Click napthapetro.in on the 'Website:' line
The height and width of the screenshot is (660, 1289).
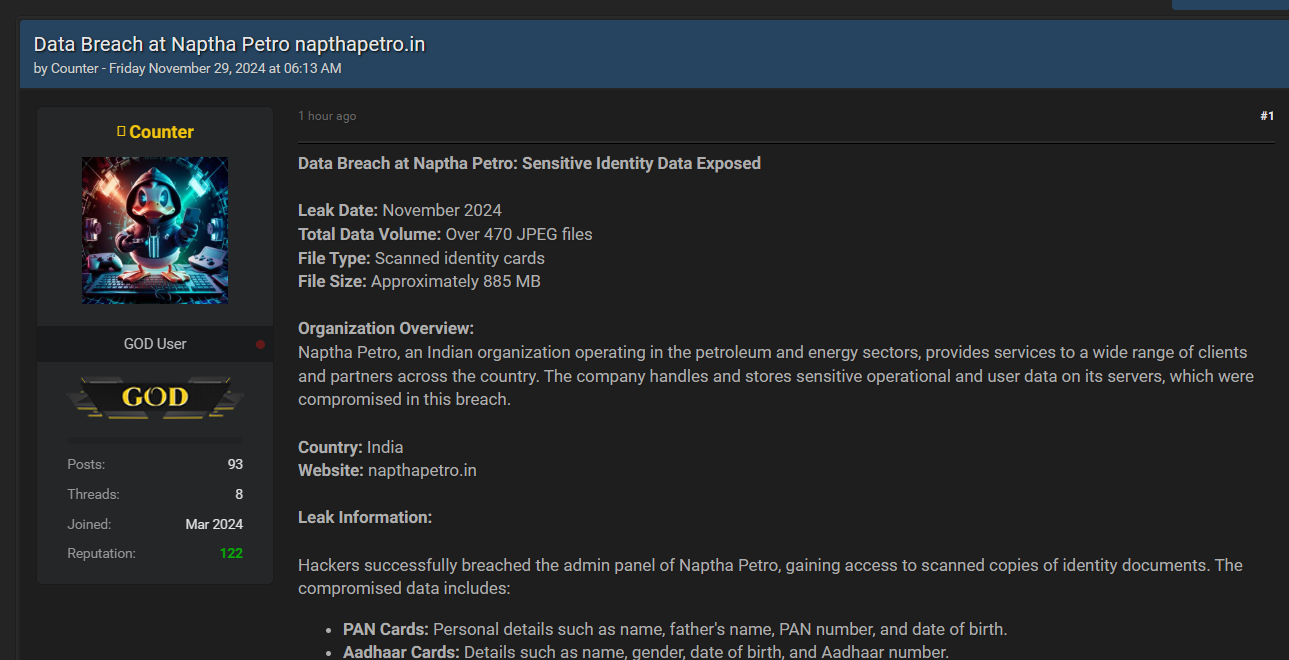[422, 470]
